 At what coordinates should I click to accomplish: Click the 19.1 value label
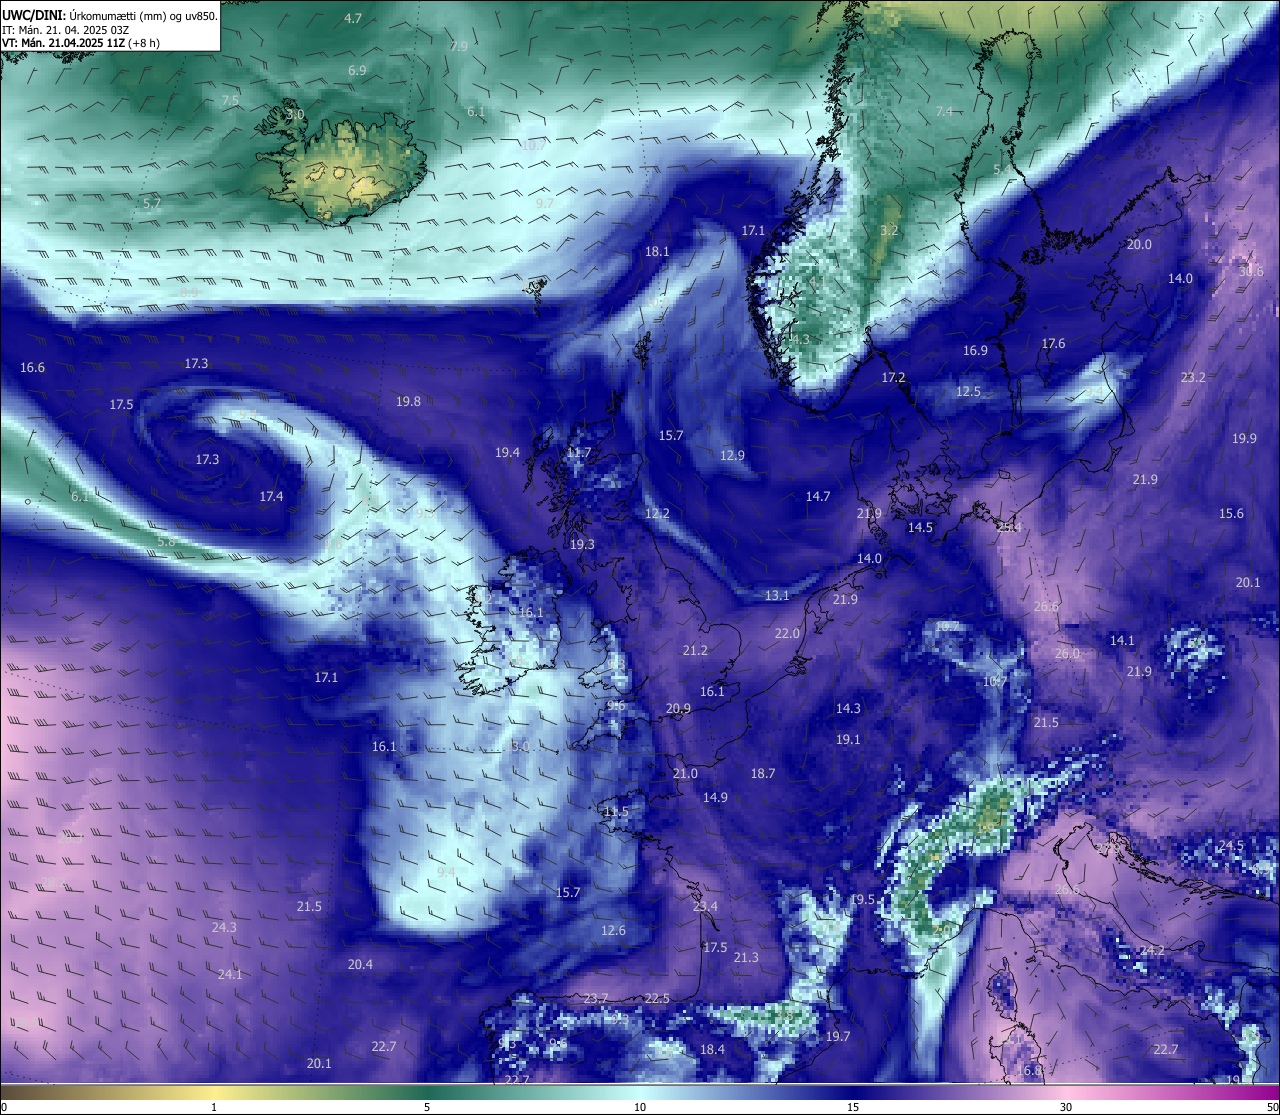click(x=848, y=740)
